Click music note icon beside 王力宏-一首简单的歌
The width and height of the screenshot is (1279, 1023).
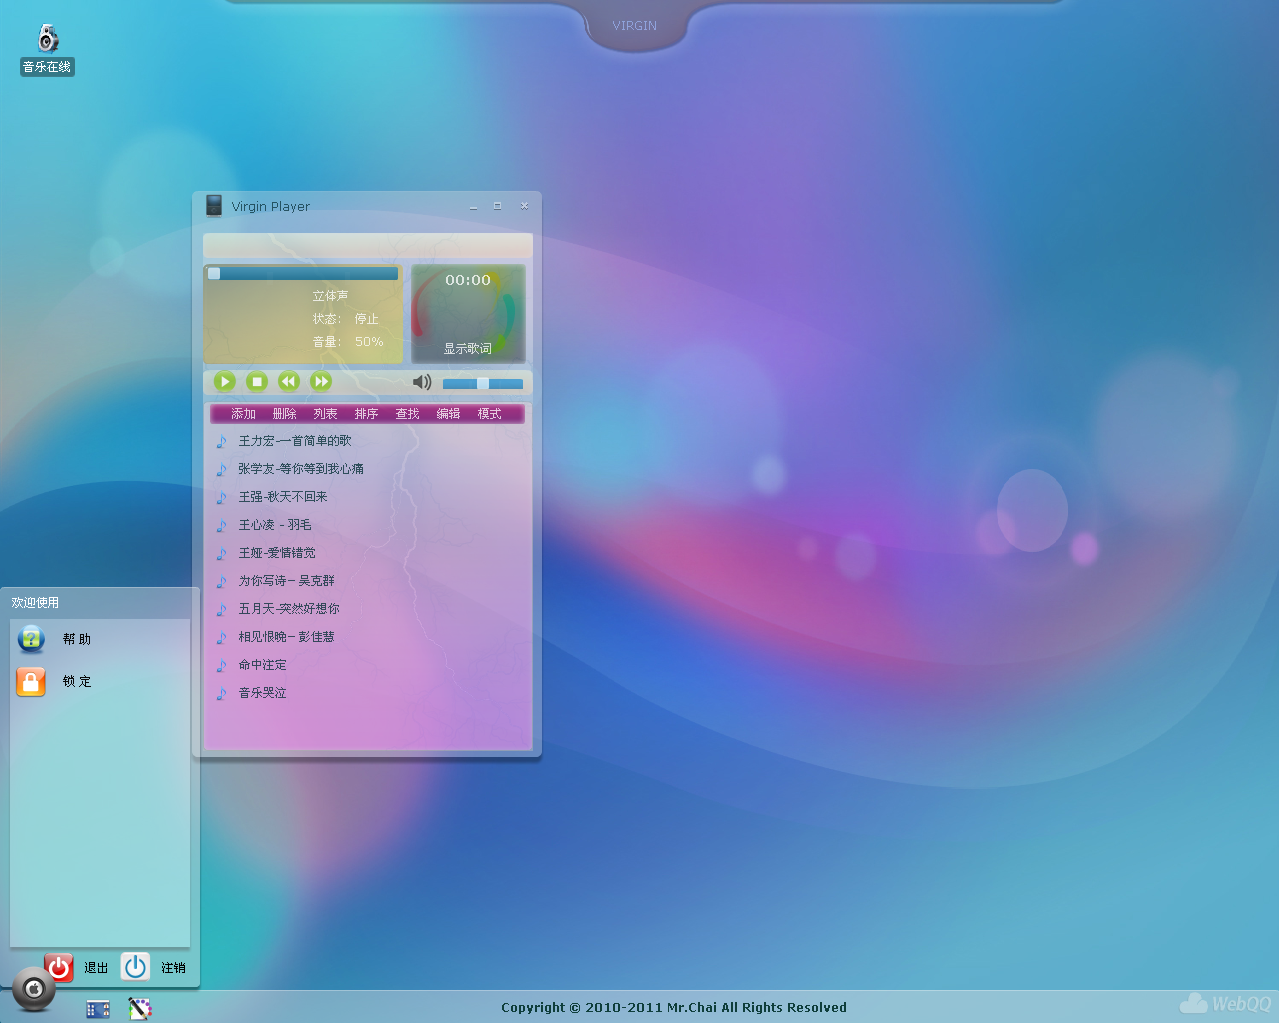222,441
